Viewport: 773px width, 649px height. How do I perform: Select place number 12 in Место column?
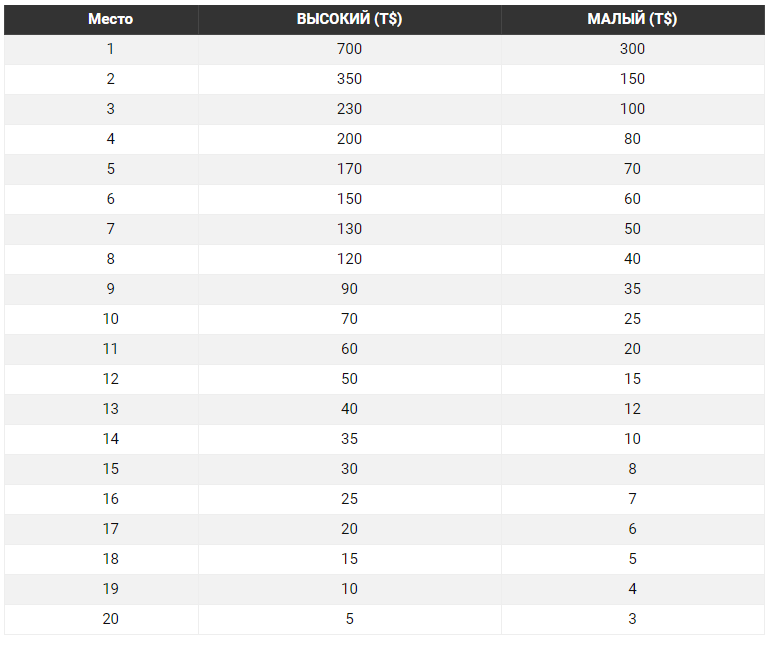[110, 379]
